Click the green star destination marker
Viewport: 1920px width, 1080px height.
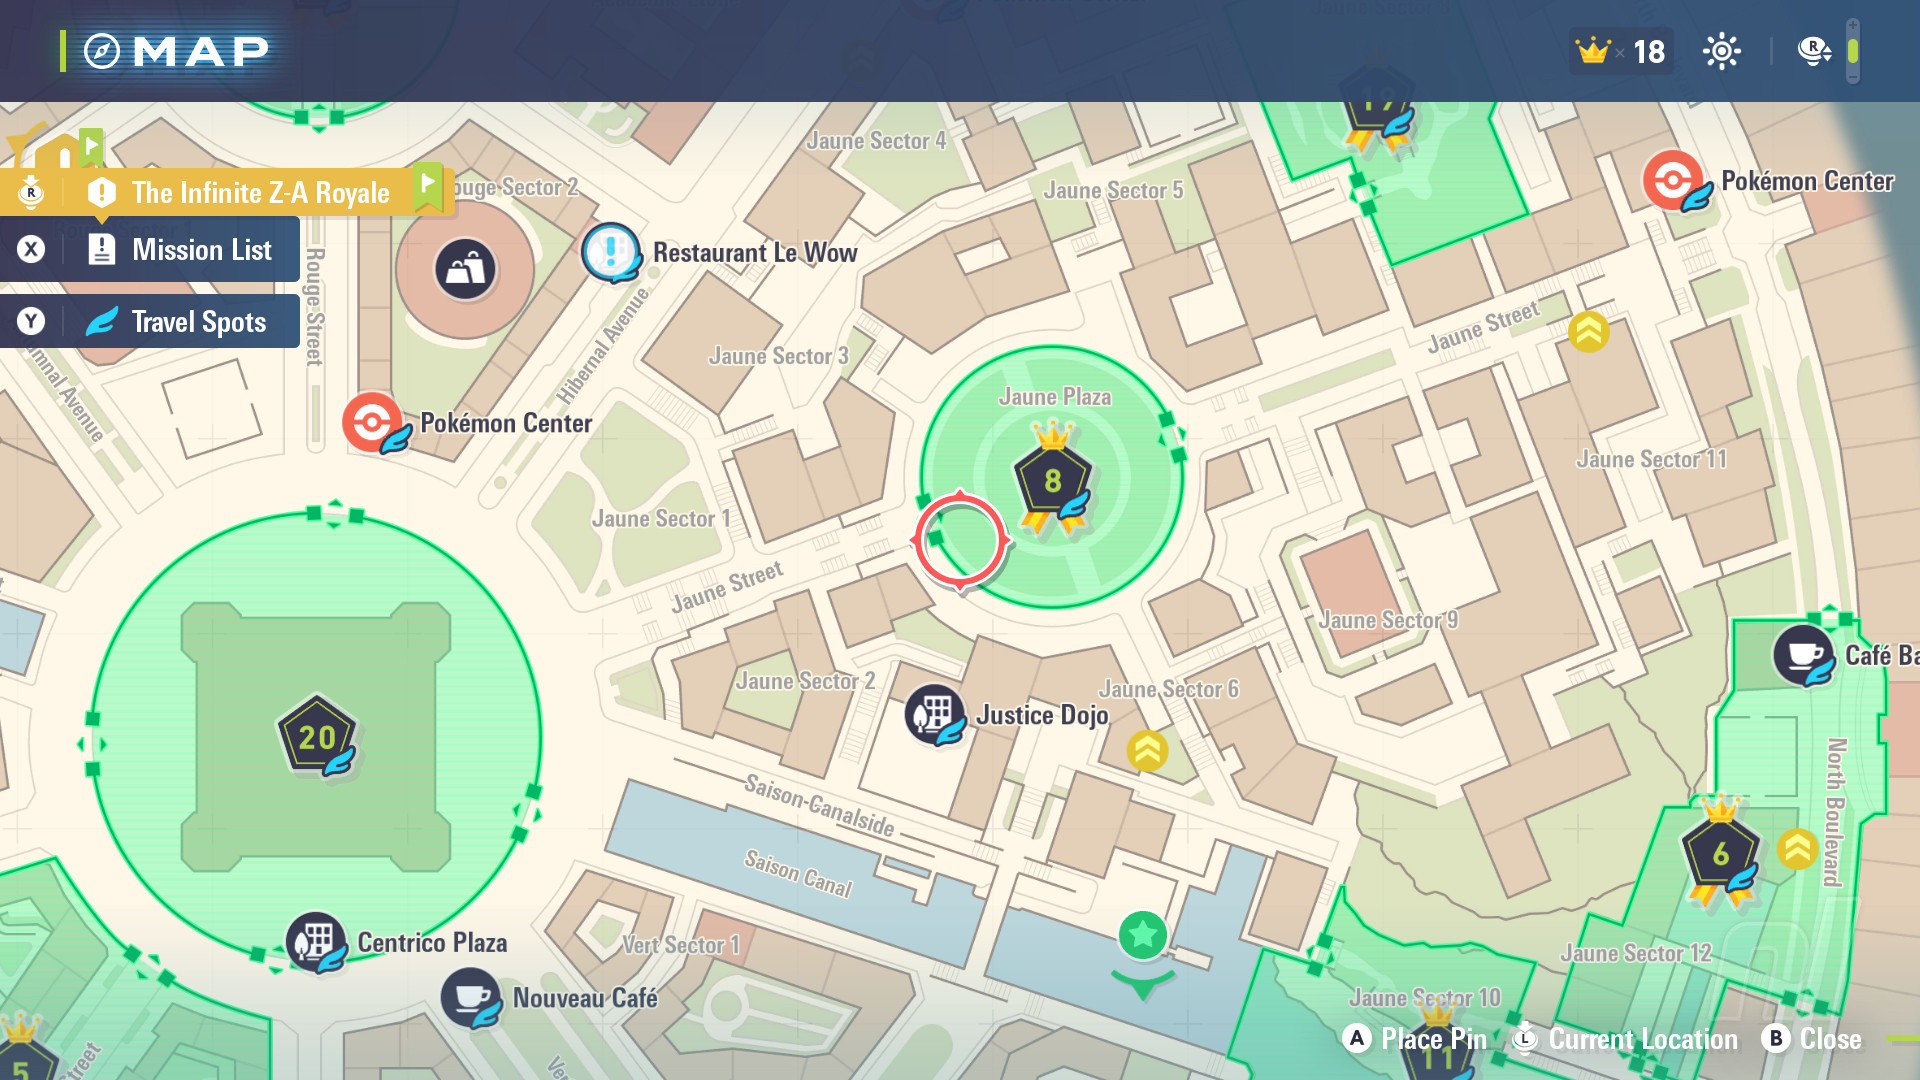(1142, 936)
